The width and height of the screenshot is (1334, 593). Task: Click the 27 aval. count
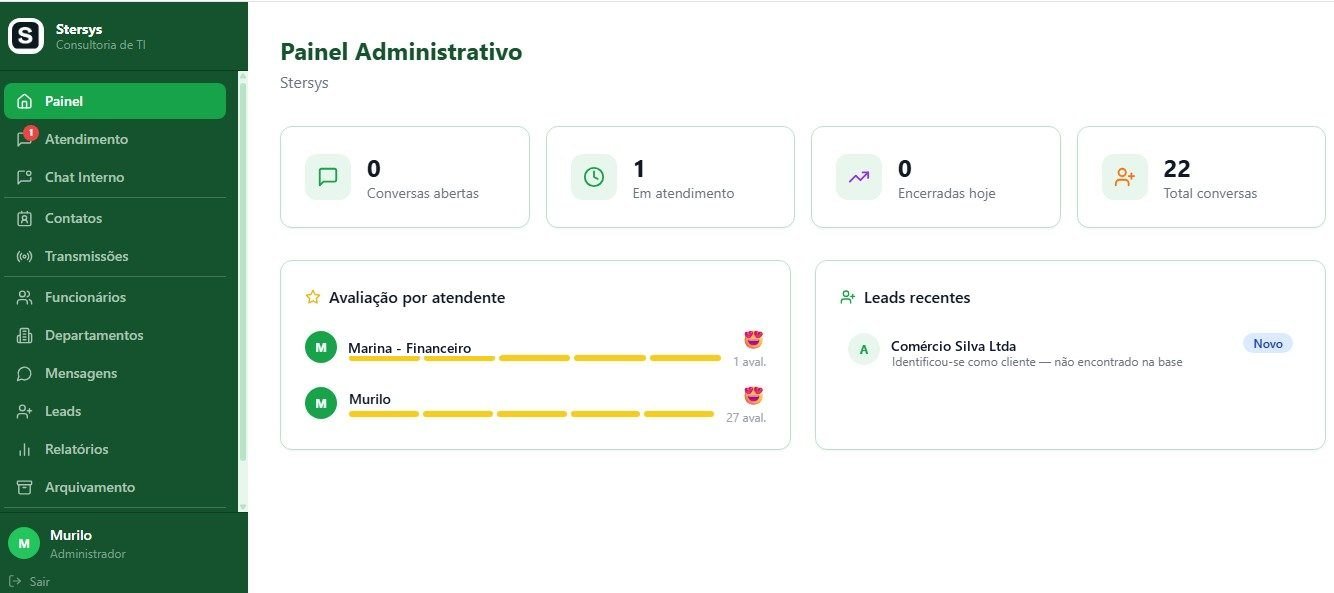click(x=746, y=418)
